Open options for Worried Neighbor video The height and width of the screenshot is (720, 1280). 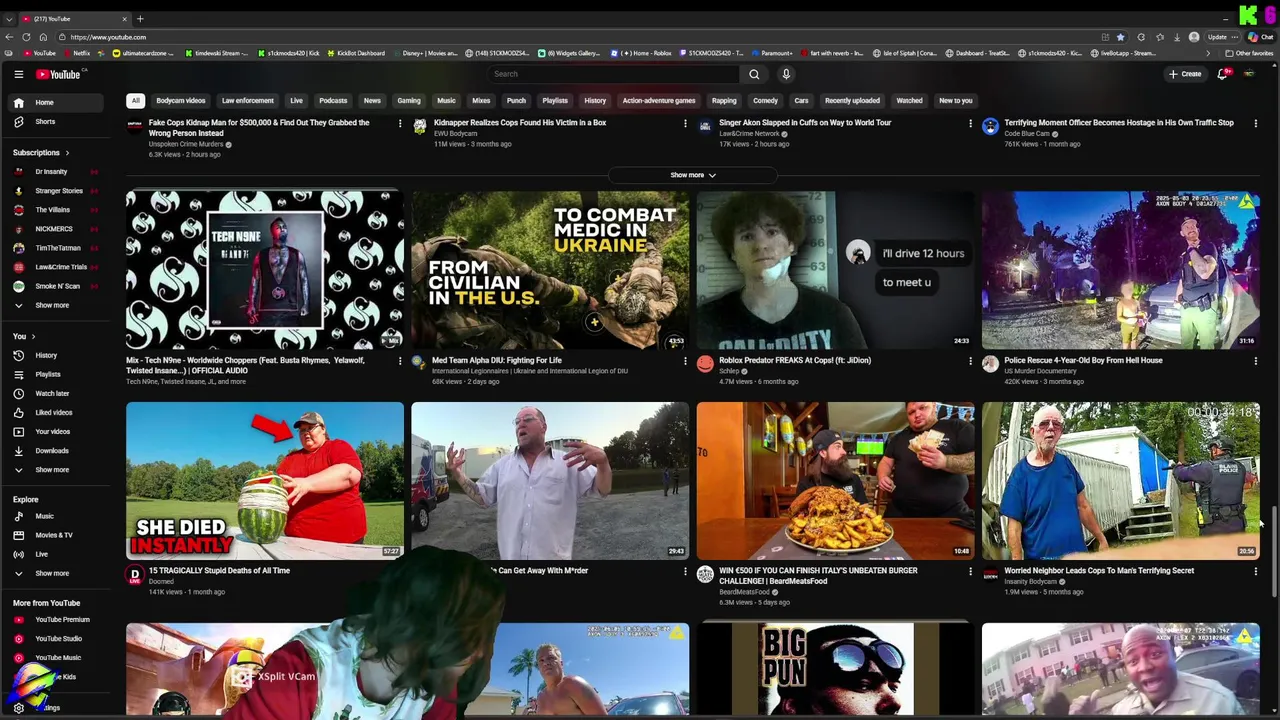tap(1256, 572)
